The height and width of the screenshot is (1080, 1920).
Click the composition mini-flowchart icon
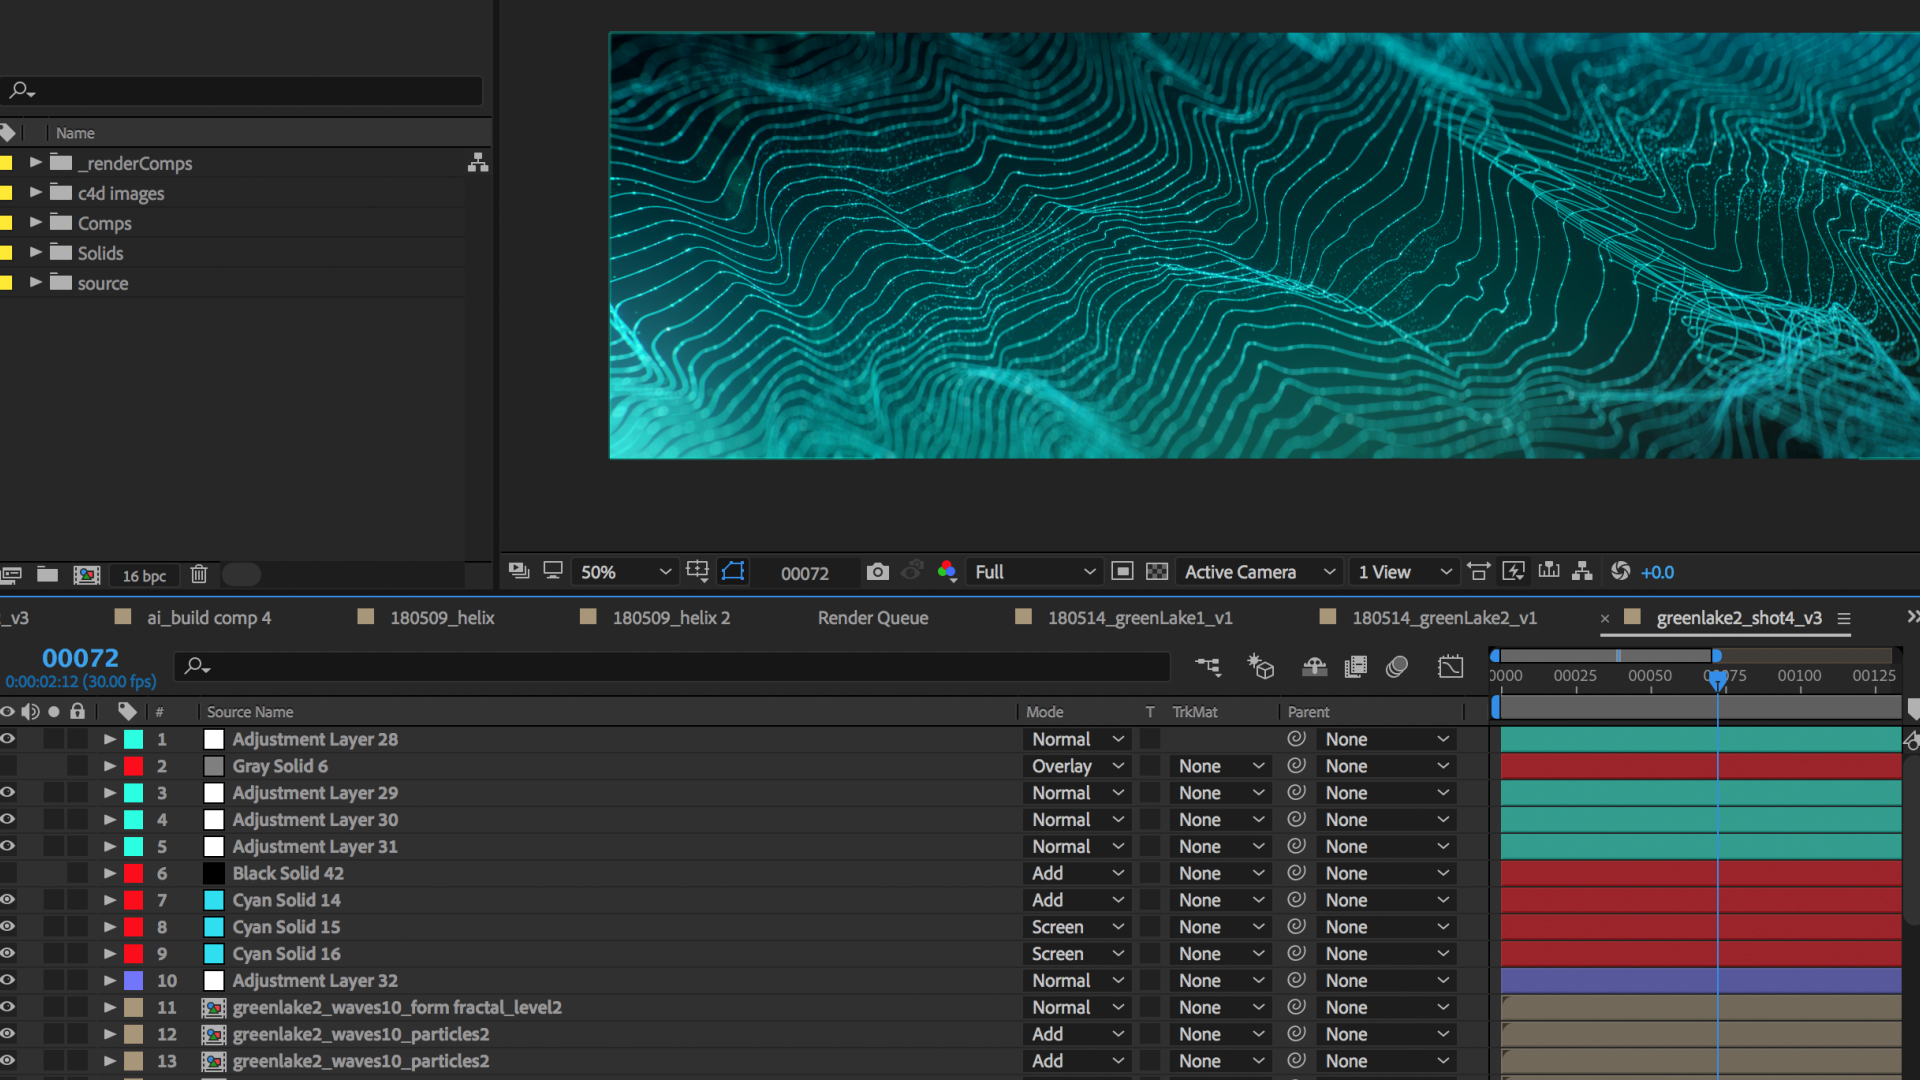[x=1208, y=666]
